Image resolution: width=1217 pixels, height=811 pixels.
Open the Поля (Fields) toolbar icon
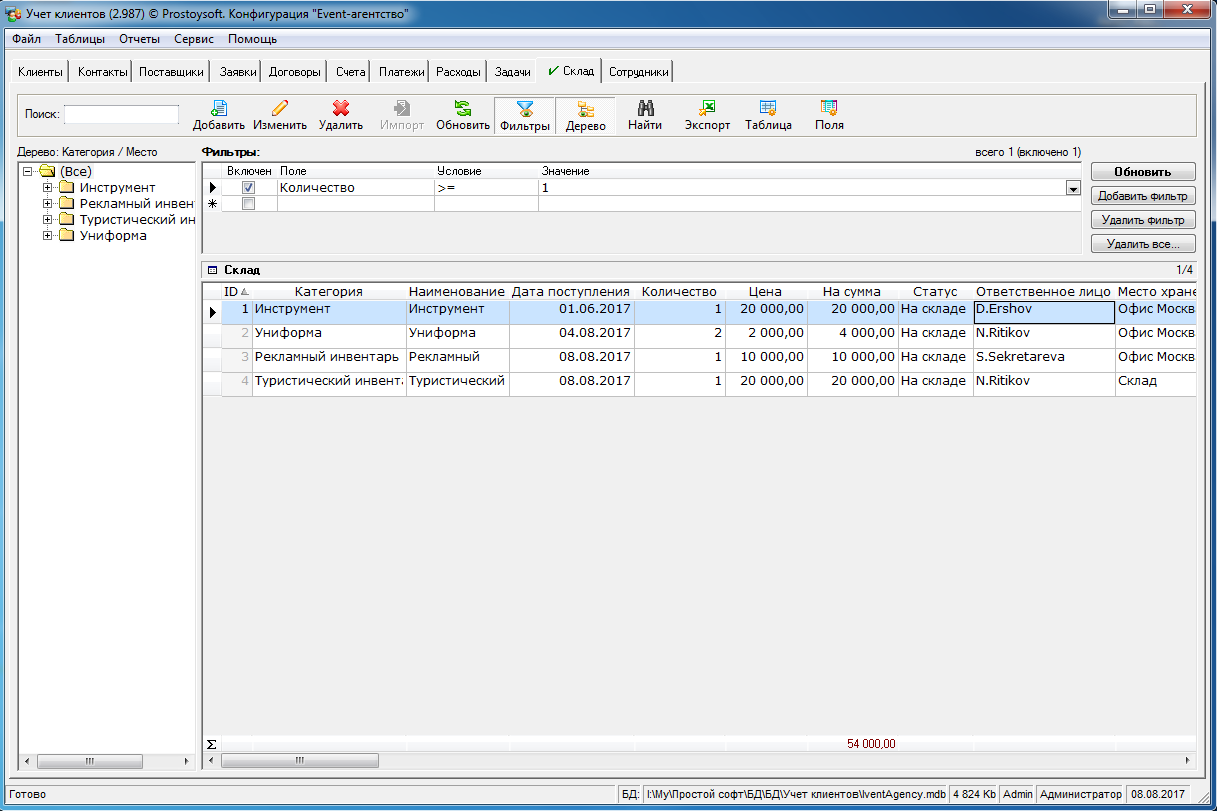point(828,109)
